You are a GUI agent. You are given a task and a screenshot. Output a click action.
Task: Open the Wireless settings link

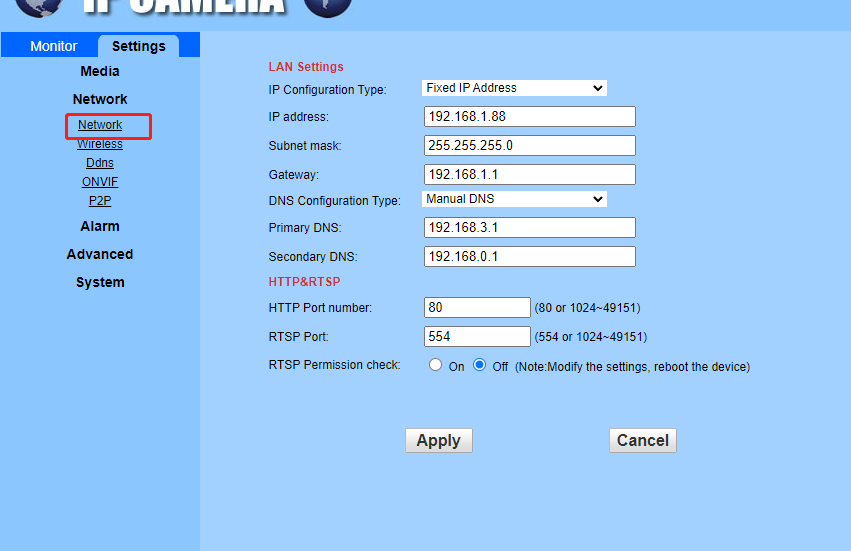(100, 144)
